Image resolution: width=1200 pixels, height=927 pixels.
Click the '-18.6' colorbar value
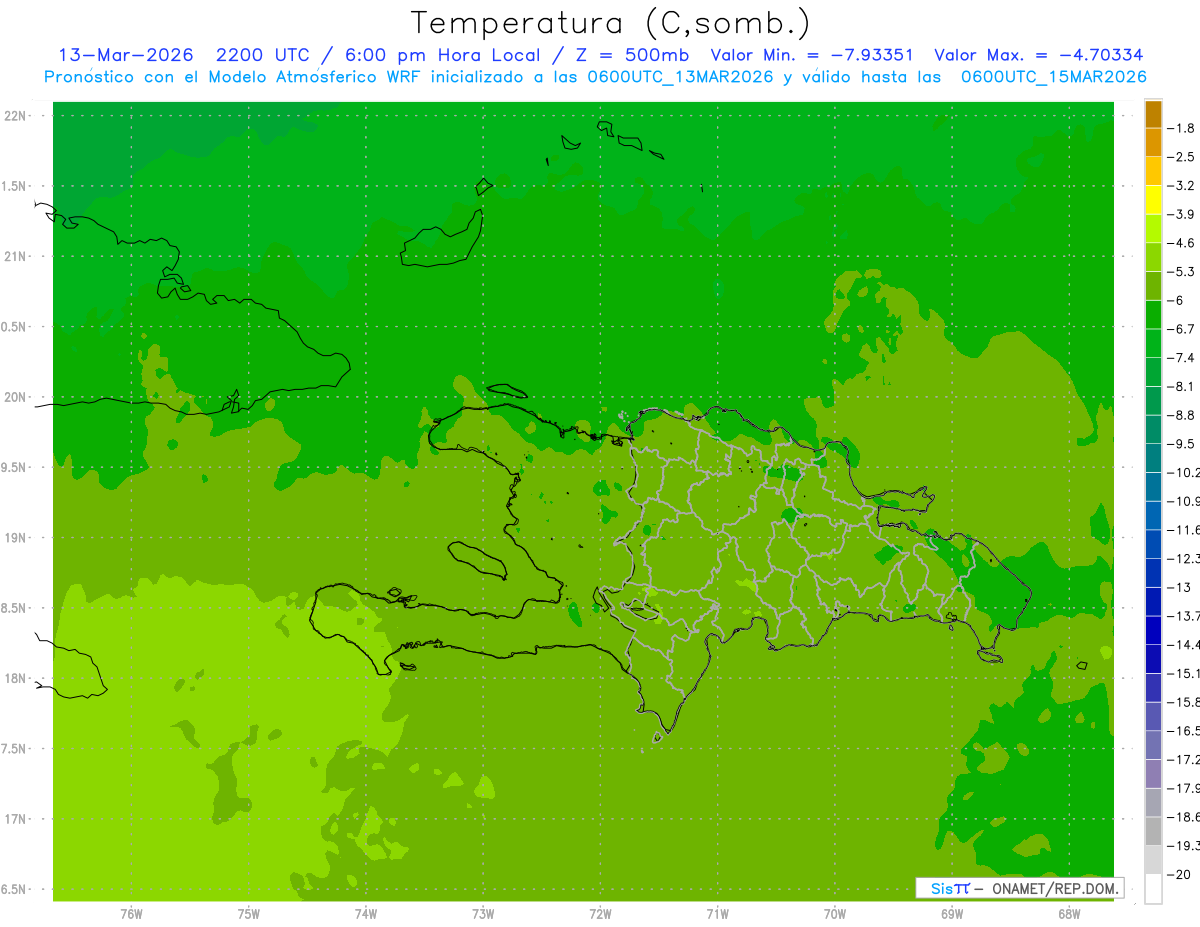(1185, 818)
